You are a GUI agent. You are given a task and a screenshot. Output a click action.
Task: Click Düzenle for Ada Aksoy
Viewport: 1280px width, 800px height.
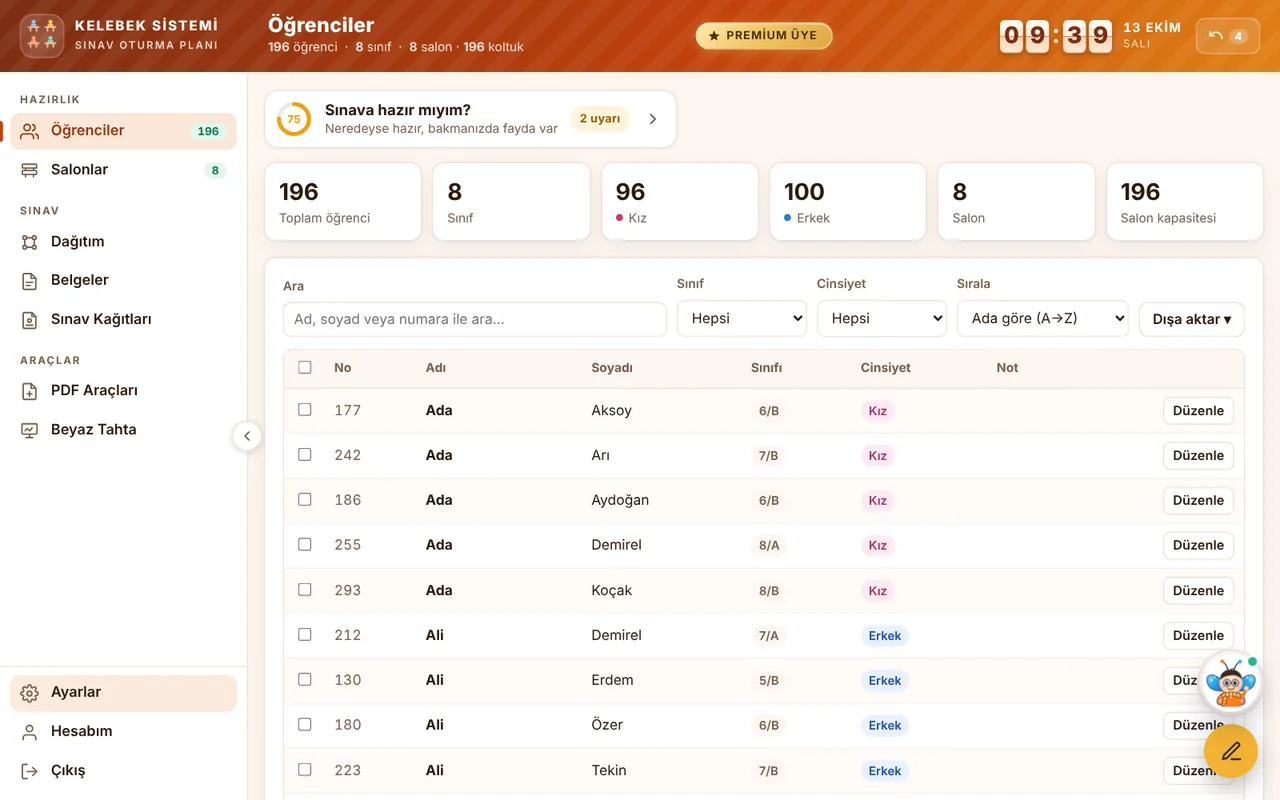click(x=1198, y=411)
